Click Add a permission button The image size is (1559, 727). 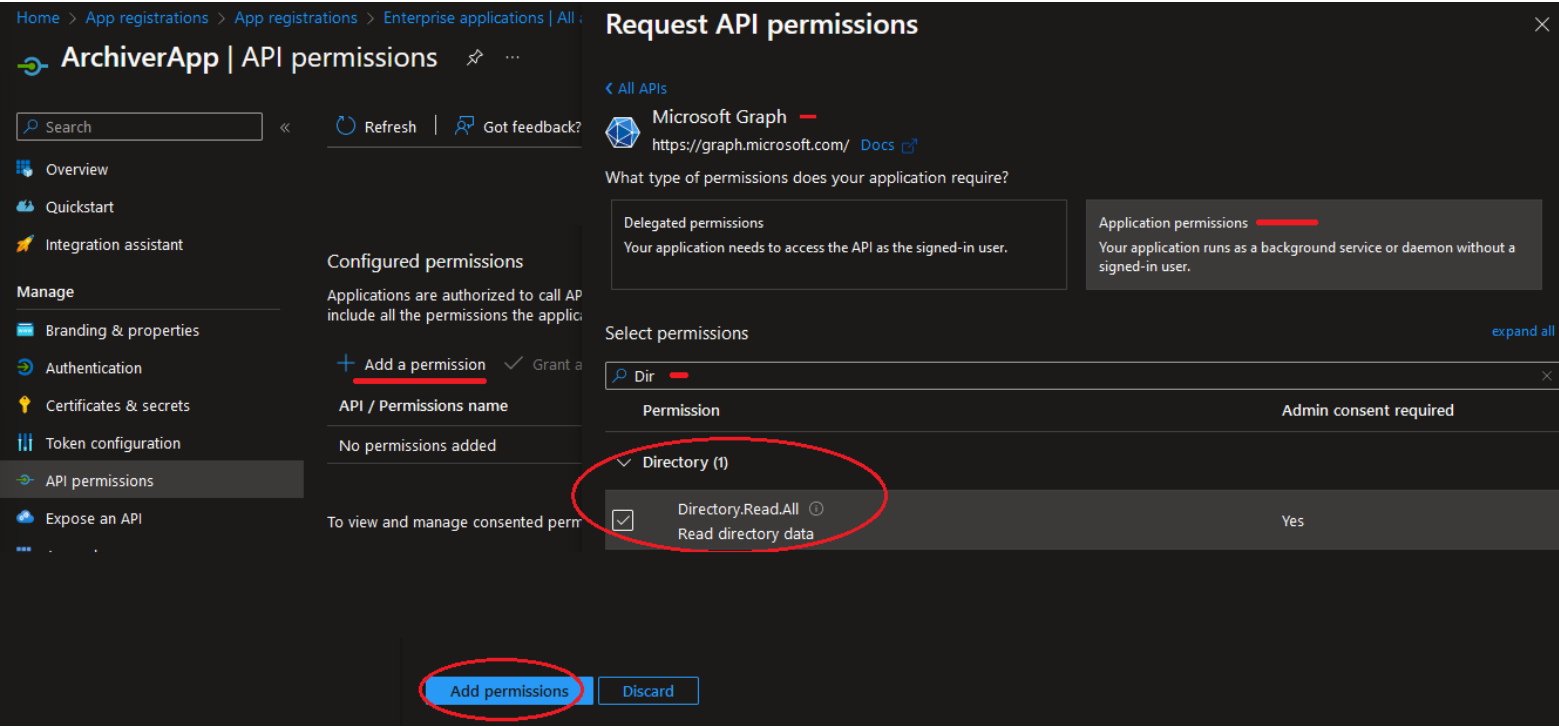point(411,364)
